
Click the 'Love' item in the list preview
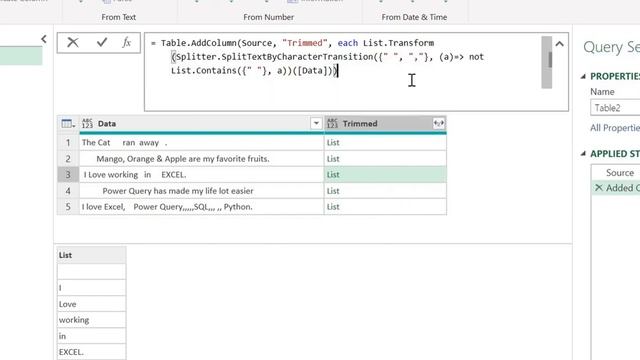(91, 304)
